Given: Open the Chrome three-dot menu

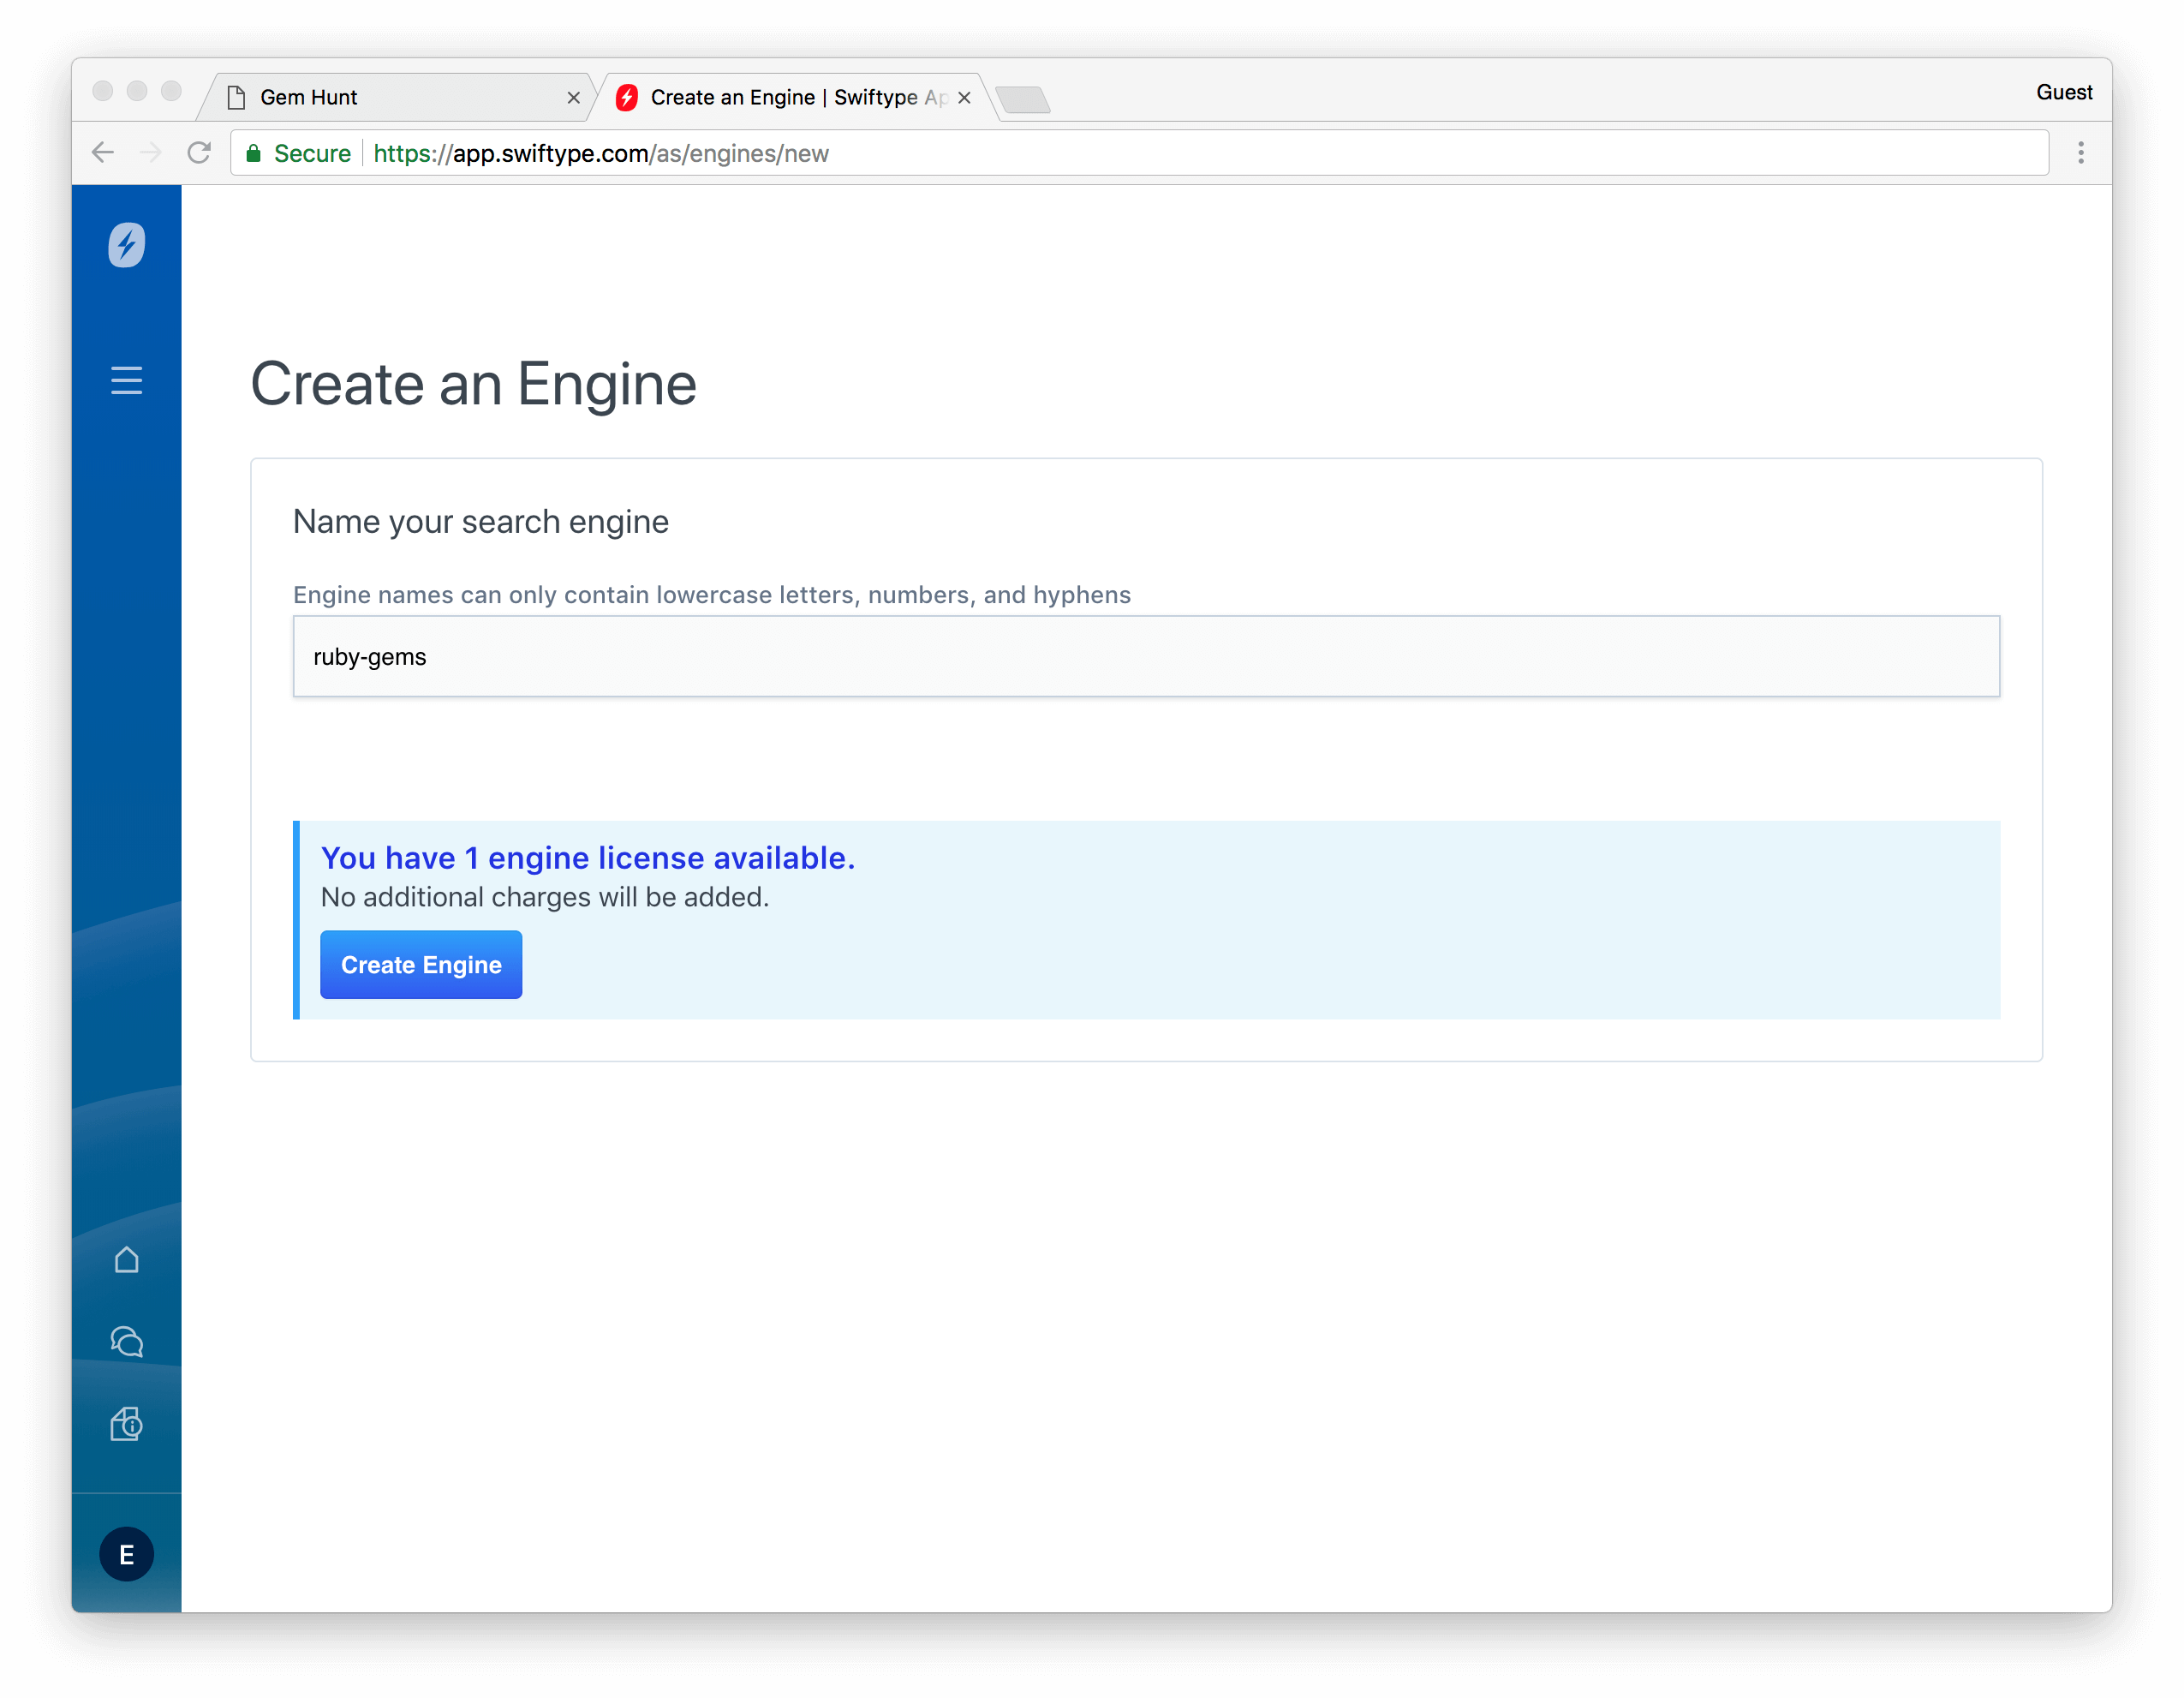Looking at the screenshot, I should 2080,153.
